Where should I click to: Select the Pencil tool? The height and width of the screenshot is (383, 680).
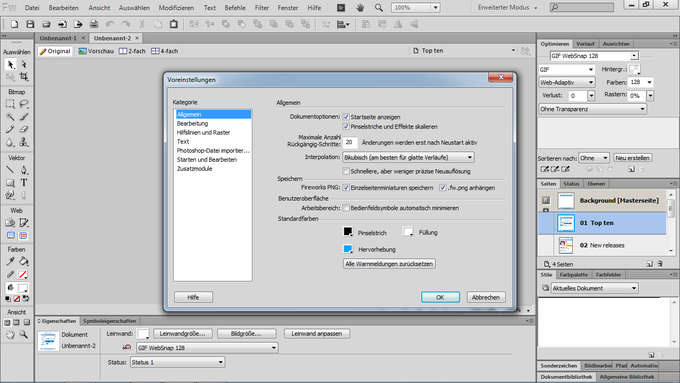click(10, 129)
